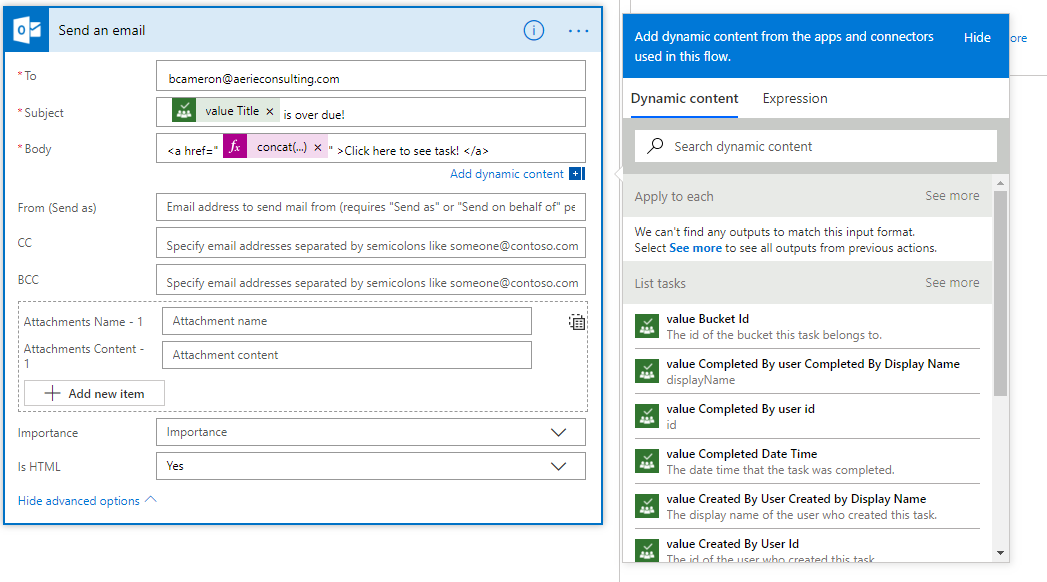The image size is (1047, 582).
Task: Click the plus icon beside Add dynamic content
Action: (x=577, y=174)
